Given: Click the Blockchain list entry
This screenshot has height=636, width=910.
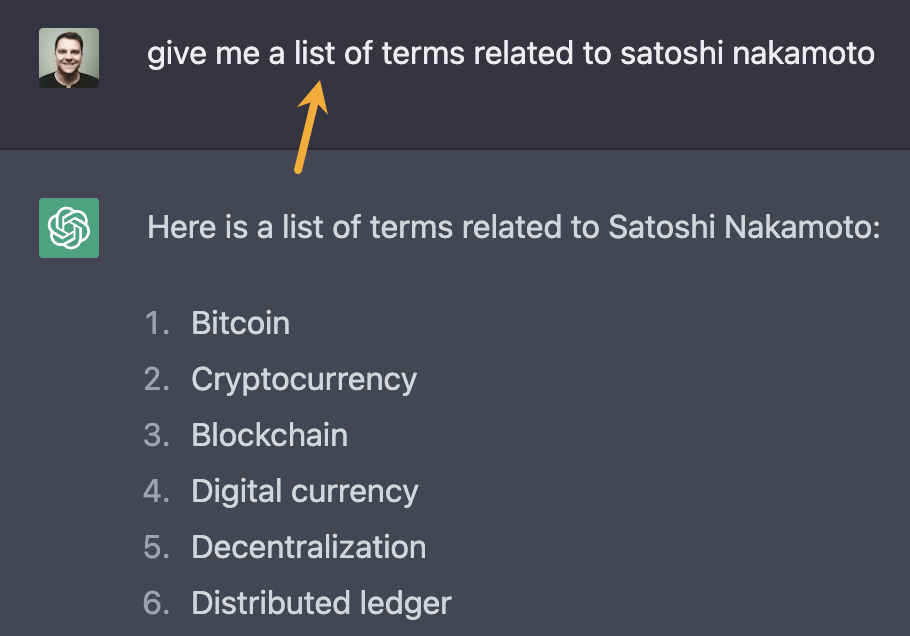Looking at the screenshot, I should click(x=269, y=436).
